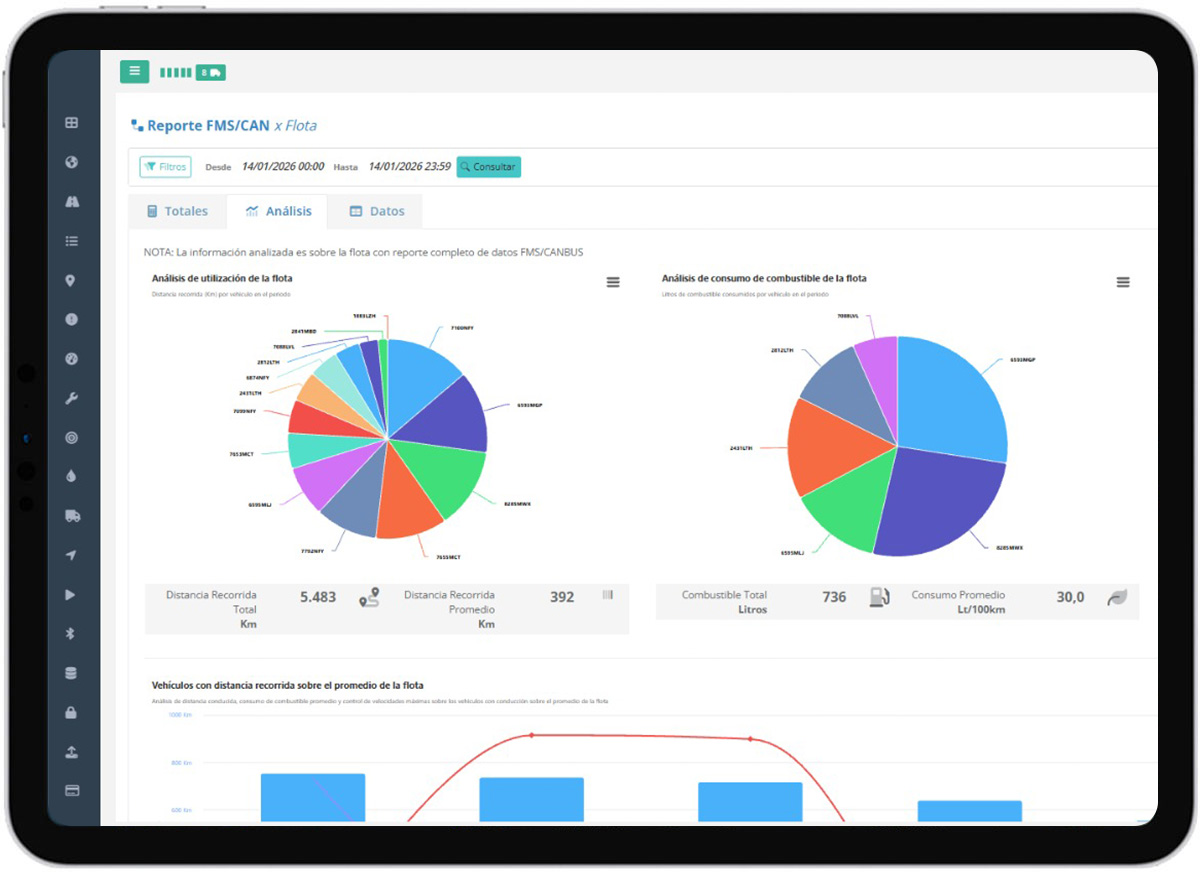Open fleet utilization chart hamburger menu
The image size is (1200, 872).
(x=613, y=283)
